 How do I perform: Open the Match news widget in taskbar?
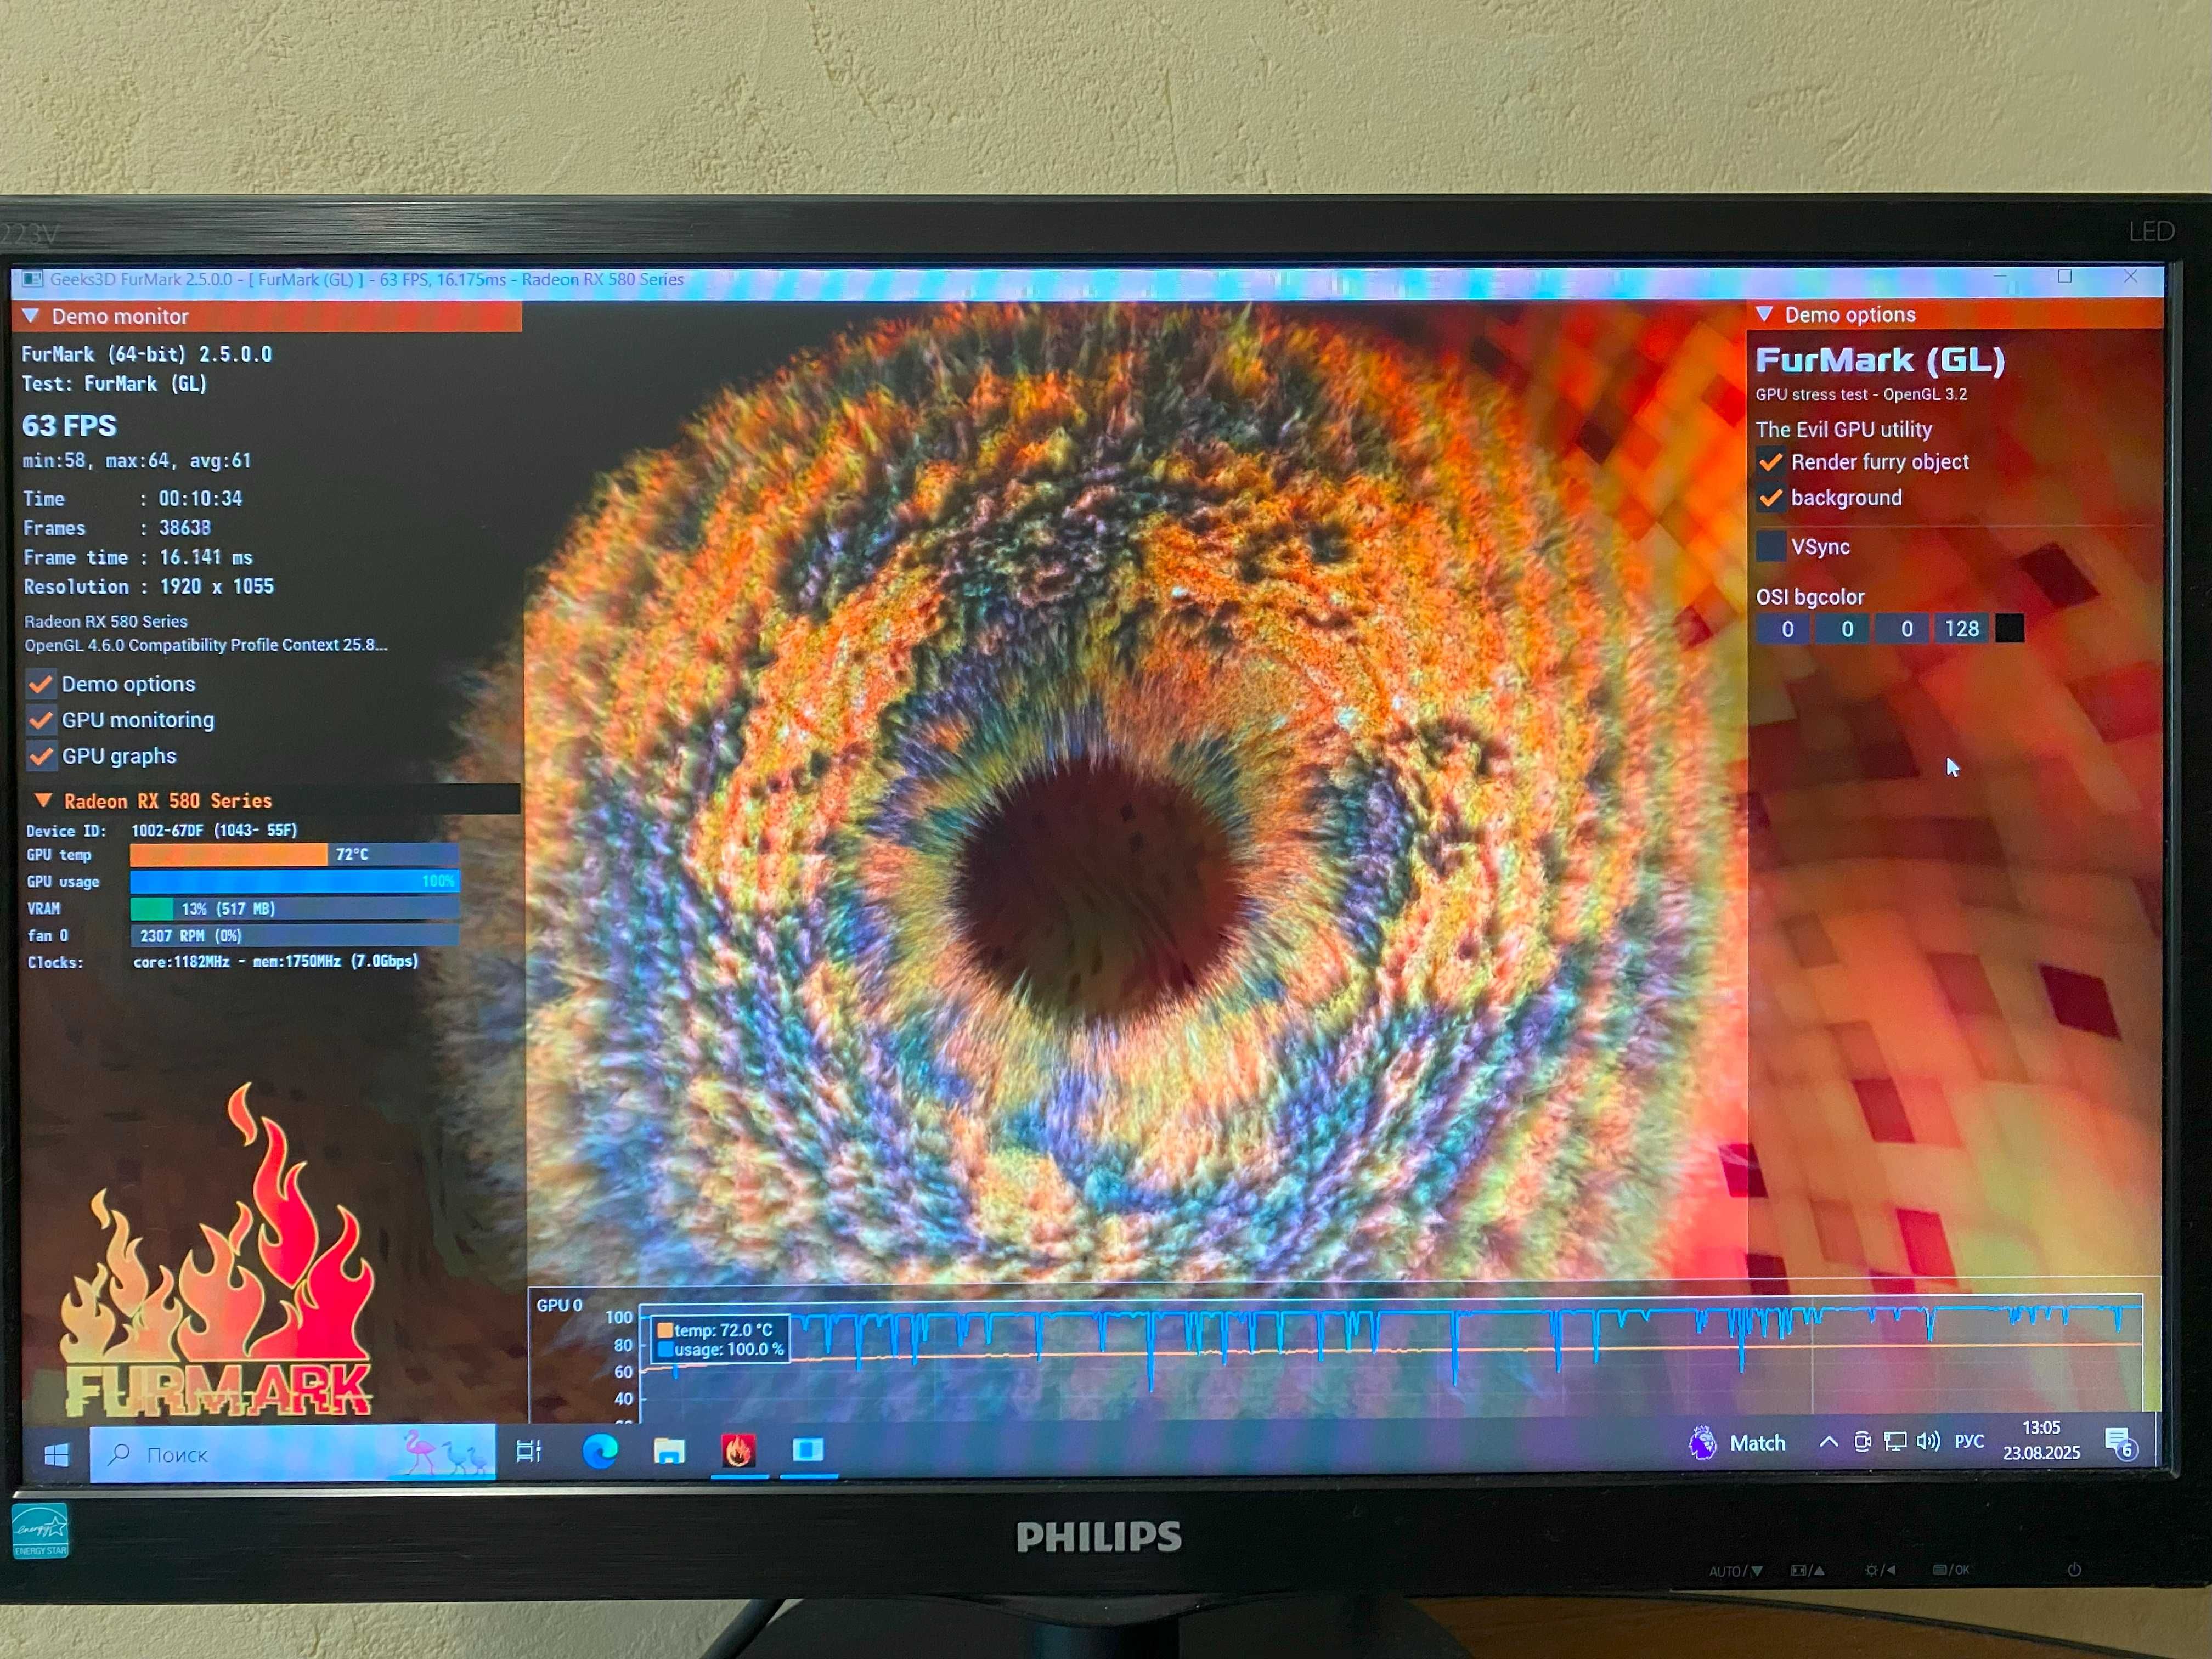point(1736,1443)
